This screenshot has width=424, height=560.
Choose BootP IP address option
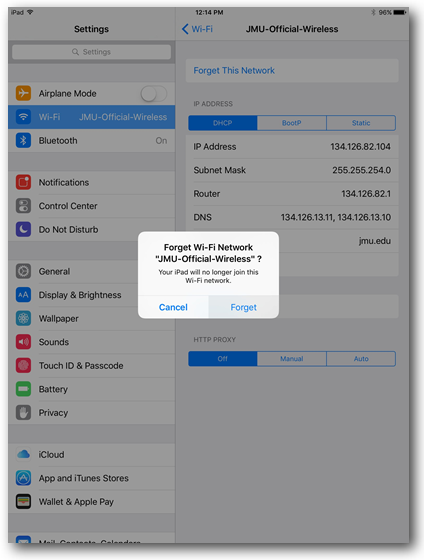click(x=291, y=123)
